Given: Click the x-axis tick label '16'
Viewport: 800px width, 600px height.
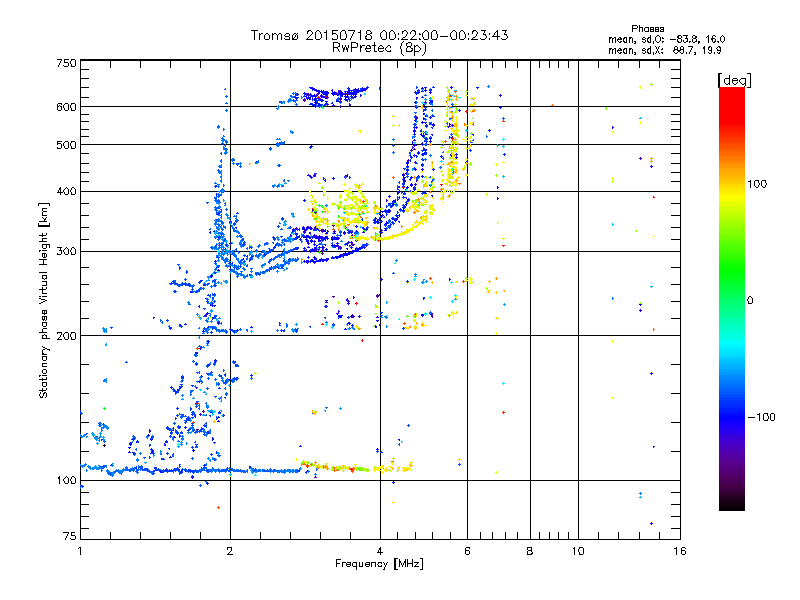Looking at the screenshot, I should pyautogui.click(x=680, y=551).
